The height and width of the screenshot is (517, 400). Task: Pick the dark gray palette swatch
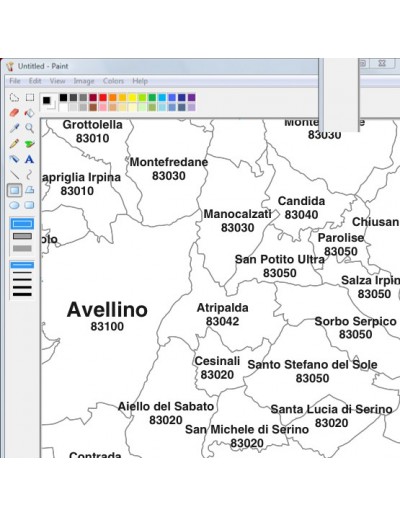pyautogui.click(x=73, y=97)
